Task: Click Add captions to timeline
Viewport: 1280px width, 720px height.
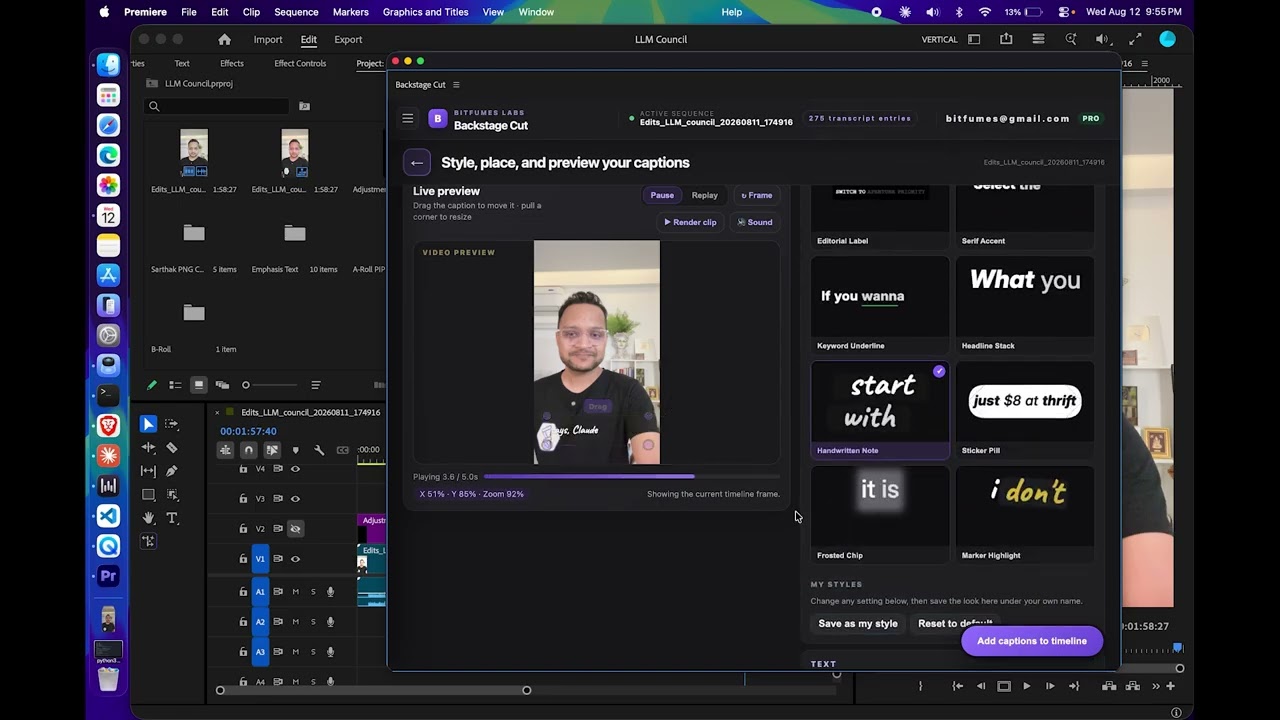Action: click(x=1032, y=641)
